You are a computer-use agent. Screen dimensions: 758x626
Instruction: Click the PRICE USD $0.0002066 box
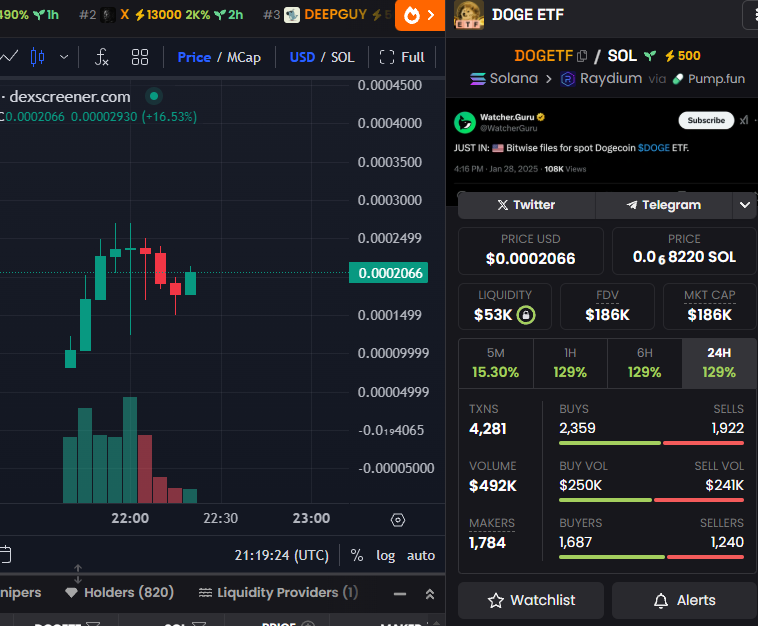530,251
